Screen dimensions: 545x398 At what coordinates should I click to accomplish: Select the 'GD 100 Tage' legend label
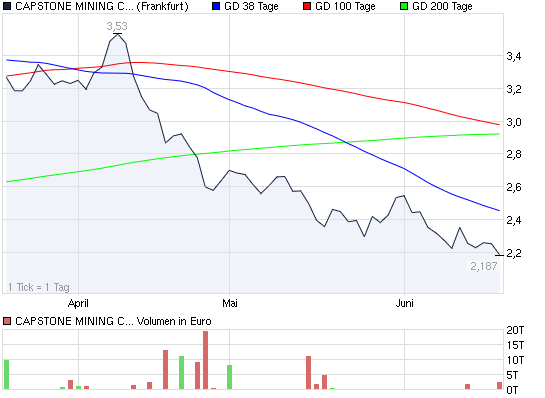pos(345,6)
